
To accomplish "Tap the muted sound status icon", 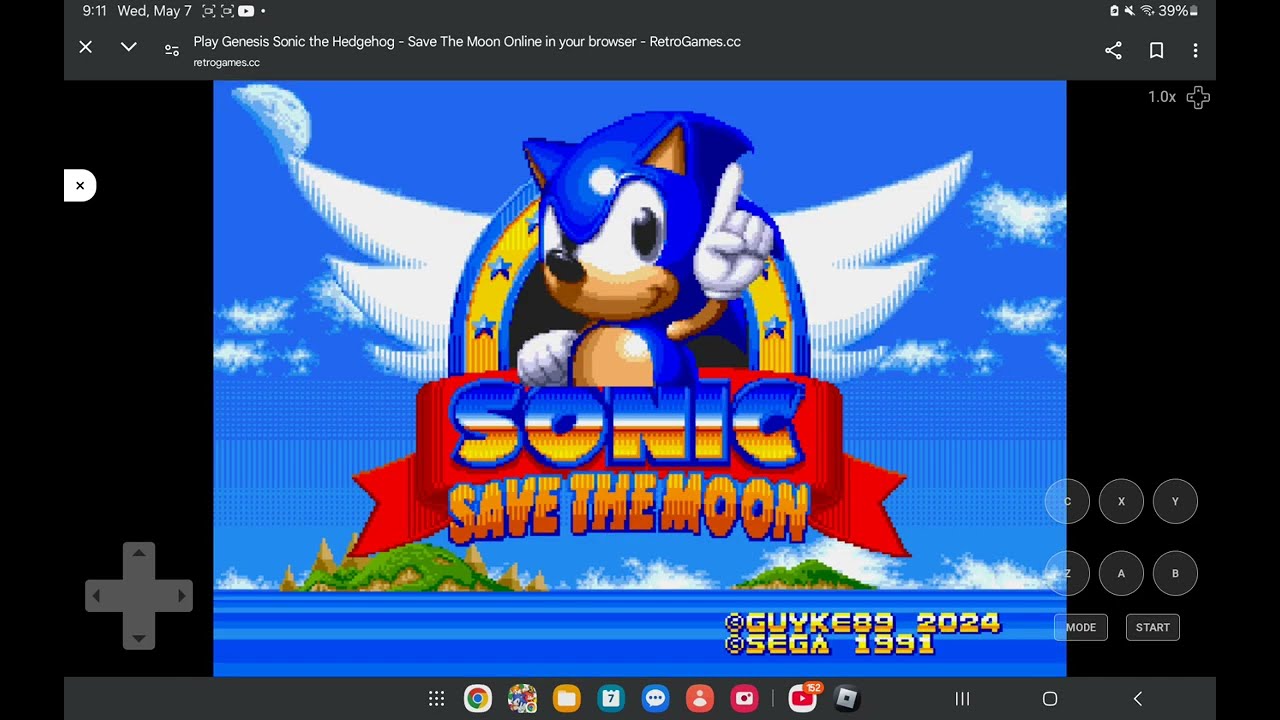I will (x=1130, y=11).
